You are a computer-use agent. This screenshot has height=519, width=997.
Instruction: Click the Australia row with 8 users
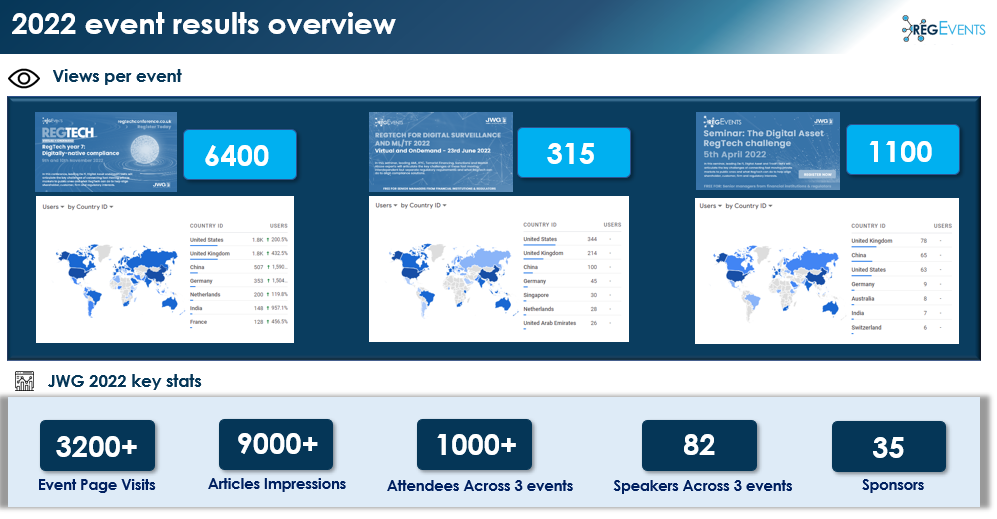click(x=902, y=298)
